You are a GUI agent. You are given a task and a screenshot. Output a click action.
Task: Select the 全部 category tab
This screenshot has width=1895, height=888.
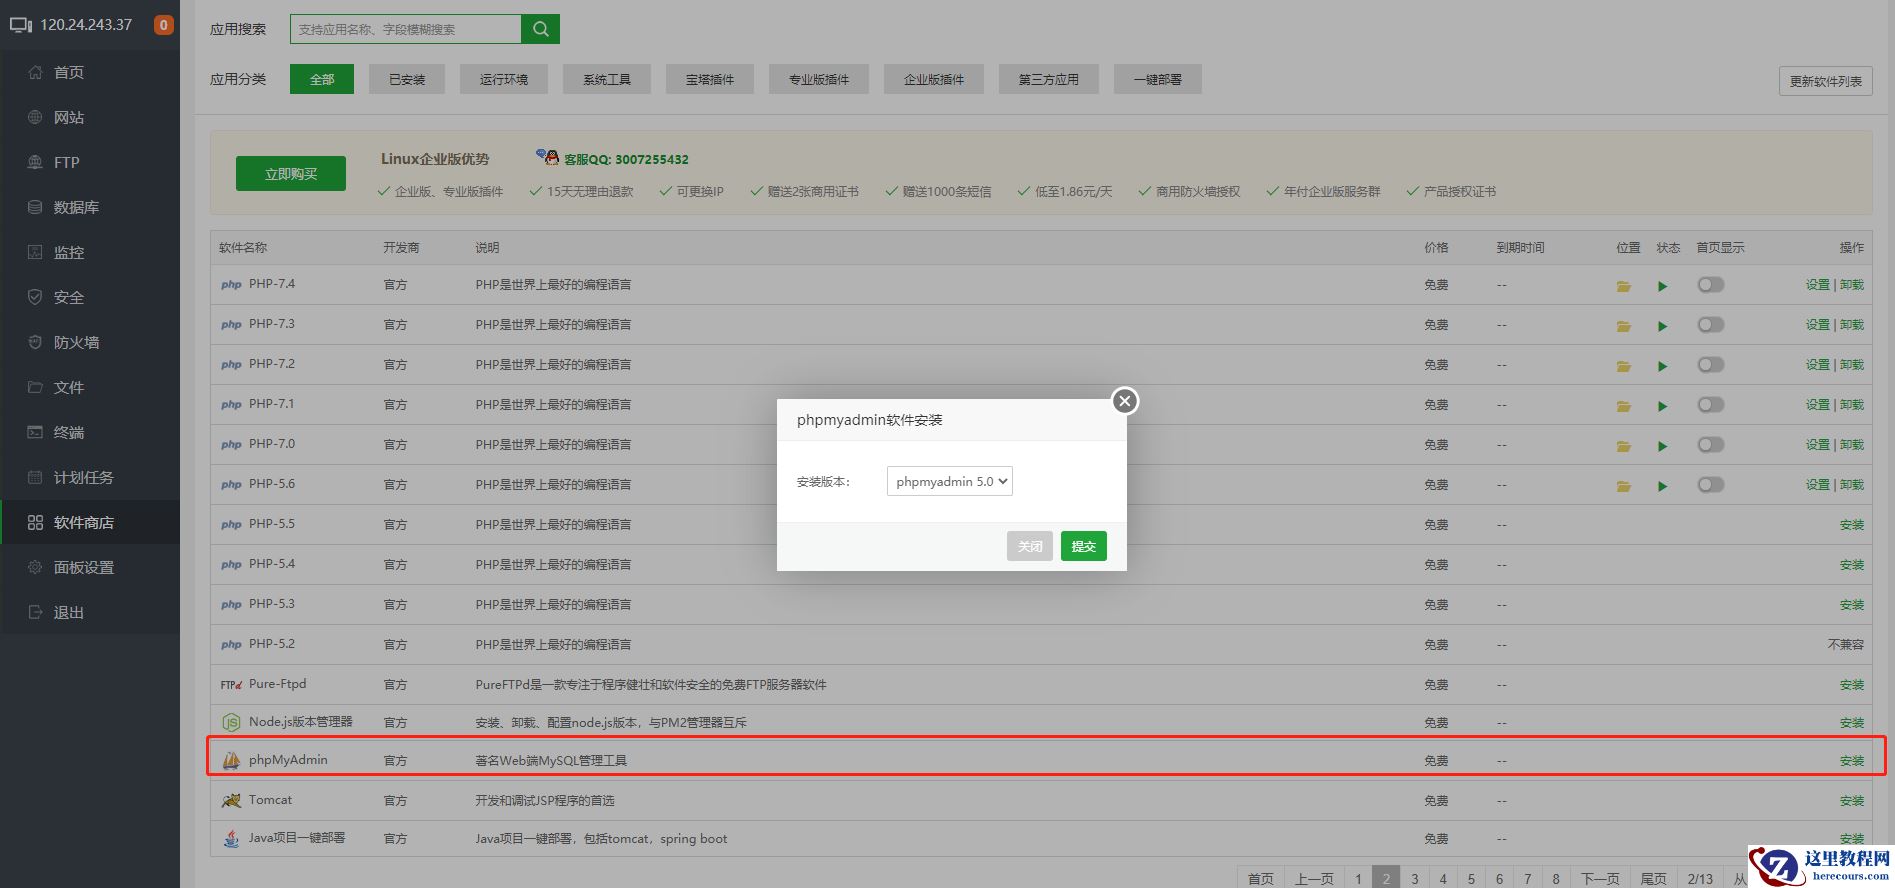point(322,79)
